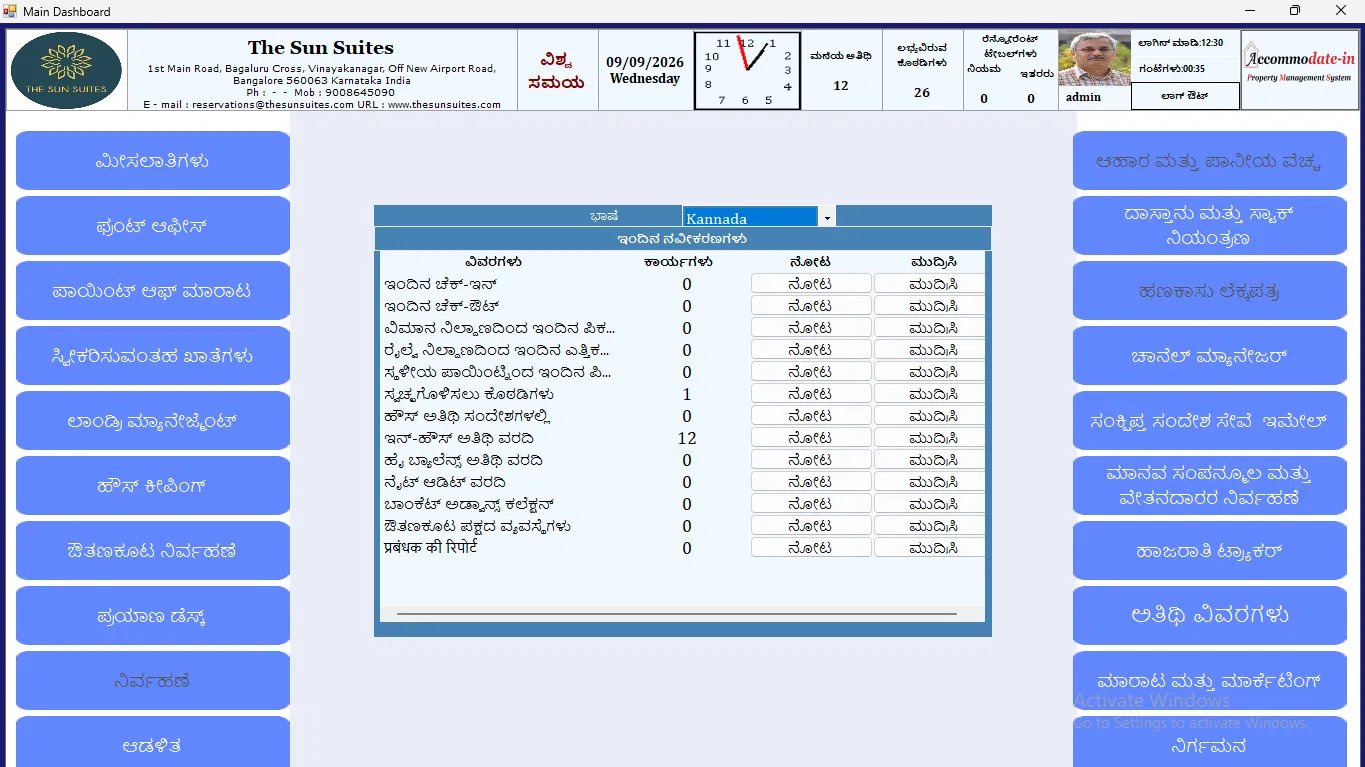
Task: Open ಹಣಕಾಸು ಲೆಕ್ಕಪತ್ರ (Financial Accounting)
Action: tap(1210, 291)
